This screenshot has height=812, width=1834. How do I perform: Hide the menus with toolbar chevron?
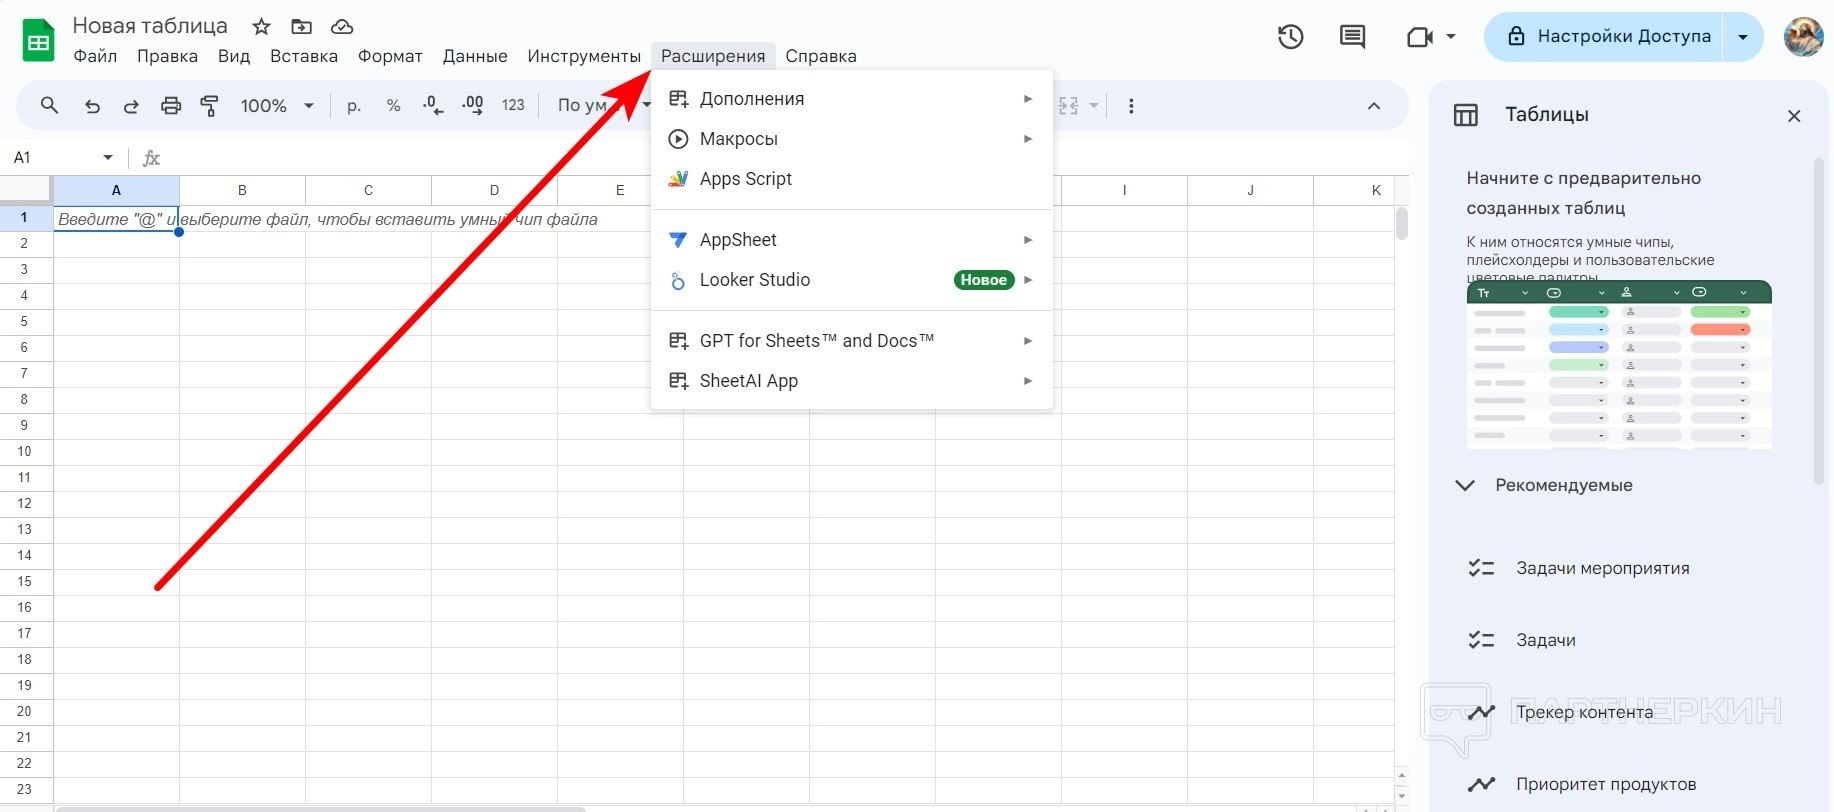pyautogui.click(x=1374, y=106)
